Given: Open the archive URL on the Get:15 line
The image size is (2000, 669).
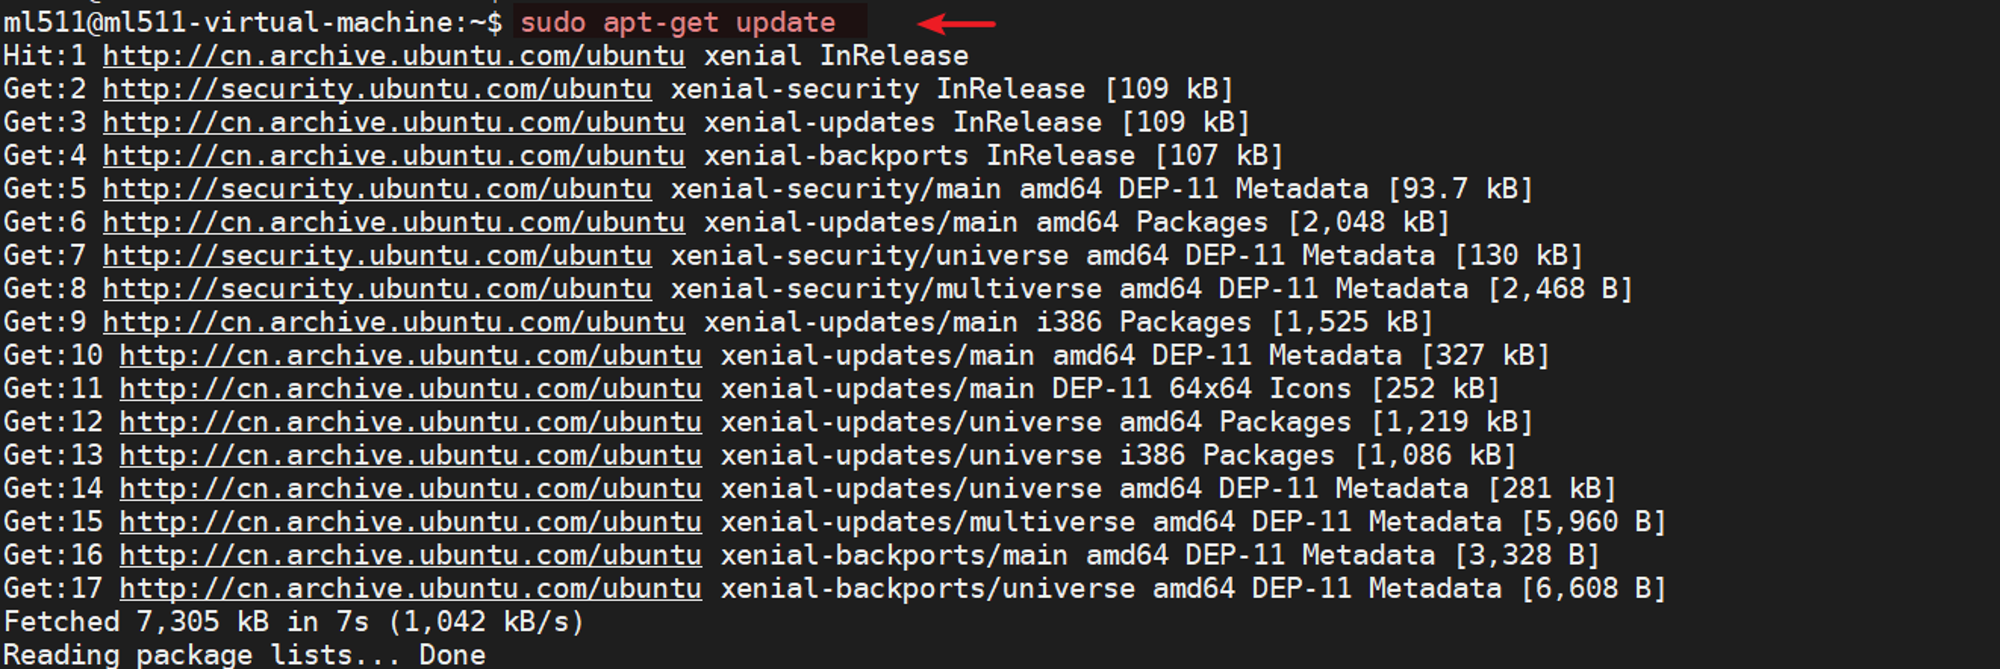Looking at the screenshot, I should [x=411, y=522].
